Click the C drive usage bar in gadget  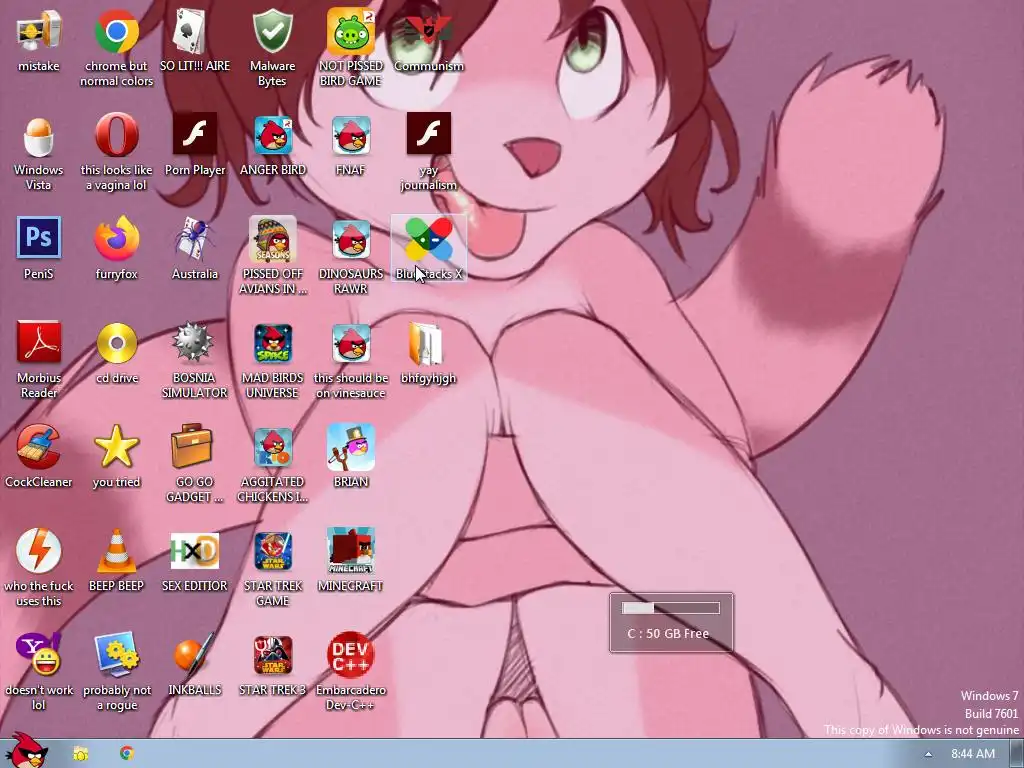(671, 608)
